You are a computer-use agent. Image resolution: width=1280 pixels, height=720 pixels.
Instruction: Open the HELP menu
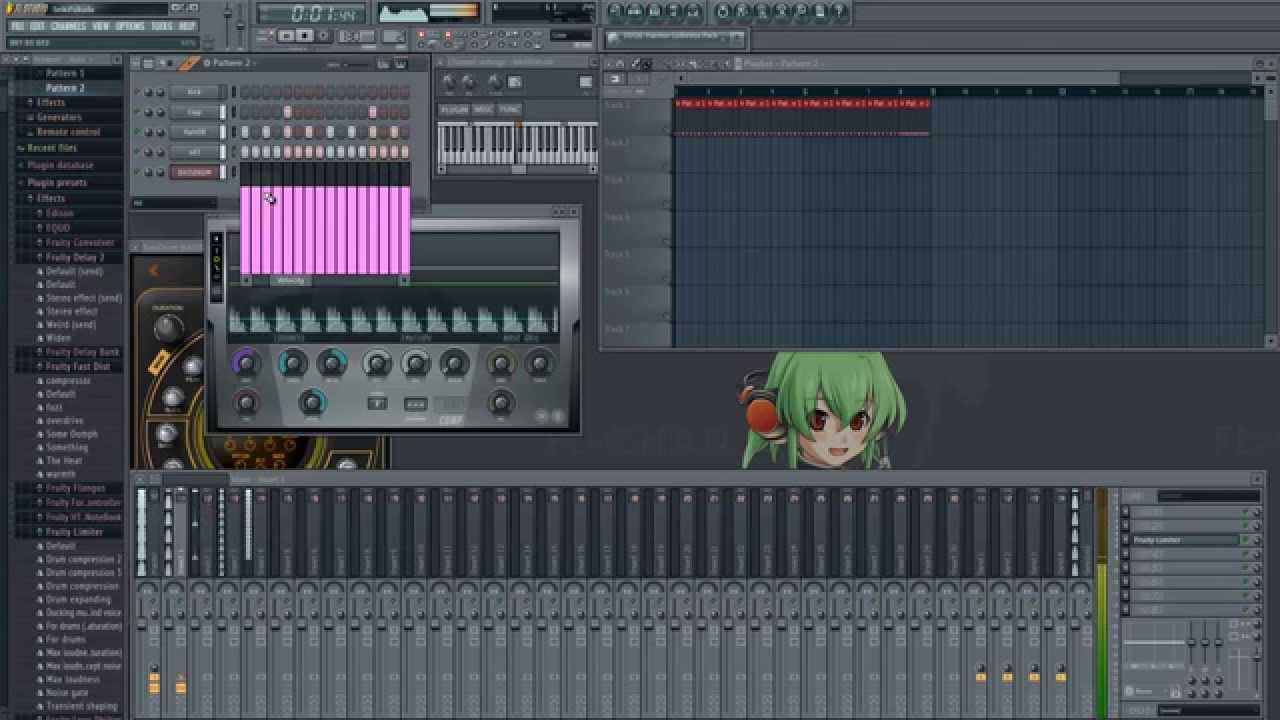(187, 26)
